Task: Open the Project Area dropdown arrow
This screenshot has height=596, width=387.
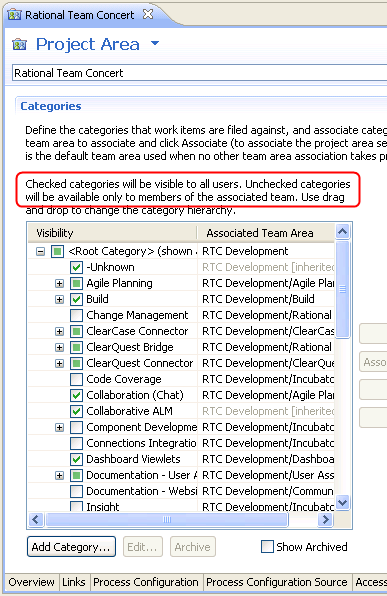Action: click(x=155, y=43)
